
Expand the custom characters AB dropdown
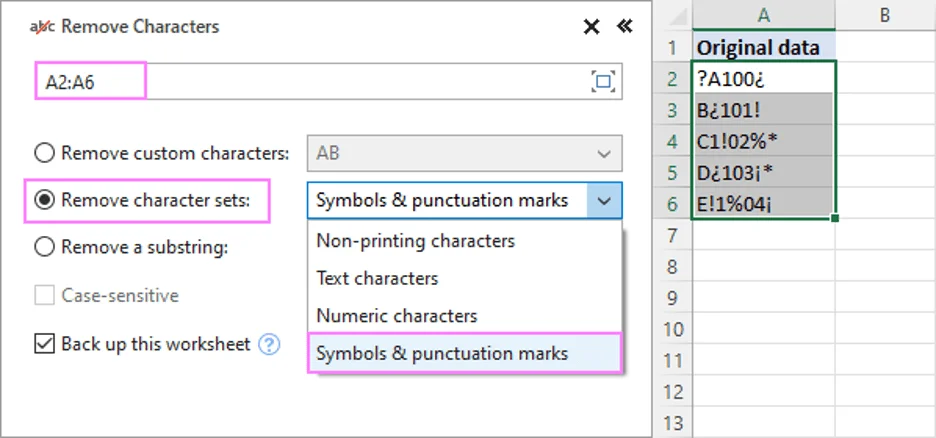(603, 154)
